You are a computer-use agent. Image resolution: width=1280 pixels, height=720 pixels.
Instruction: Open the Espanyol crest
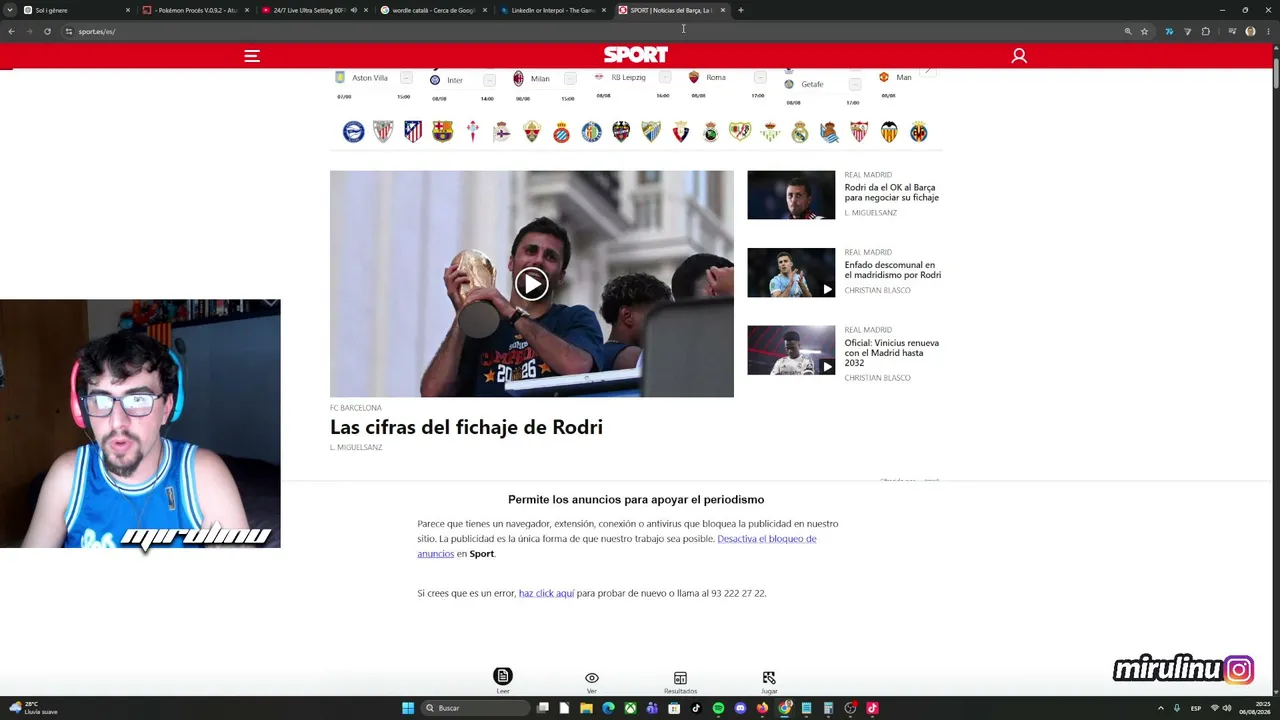tap(562, 132)
